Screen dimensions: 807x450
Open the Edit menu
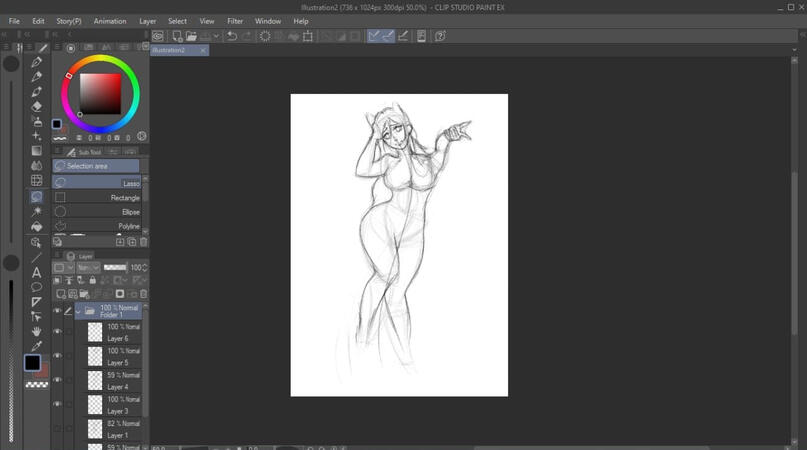[x=39, y=21]
